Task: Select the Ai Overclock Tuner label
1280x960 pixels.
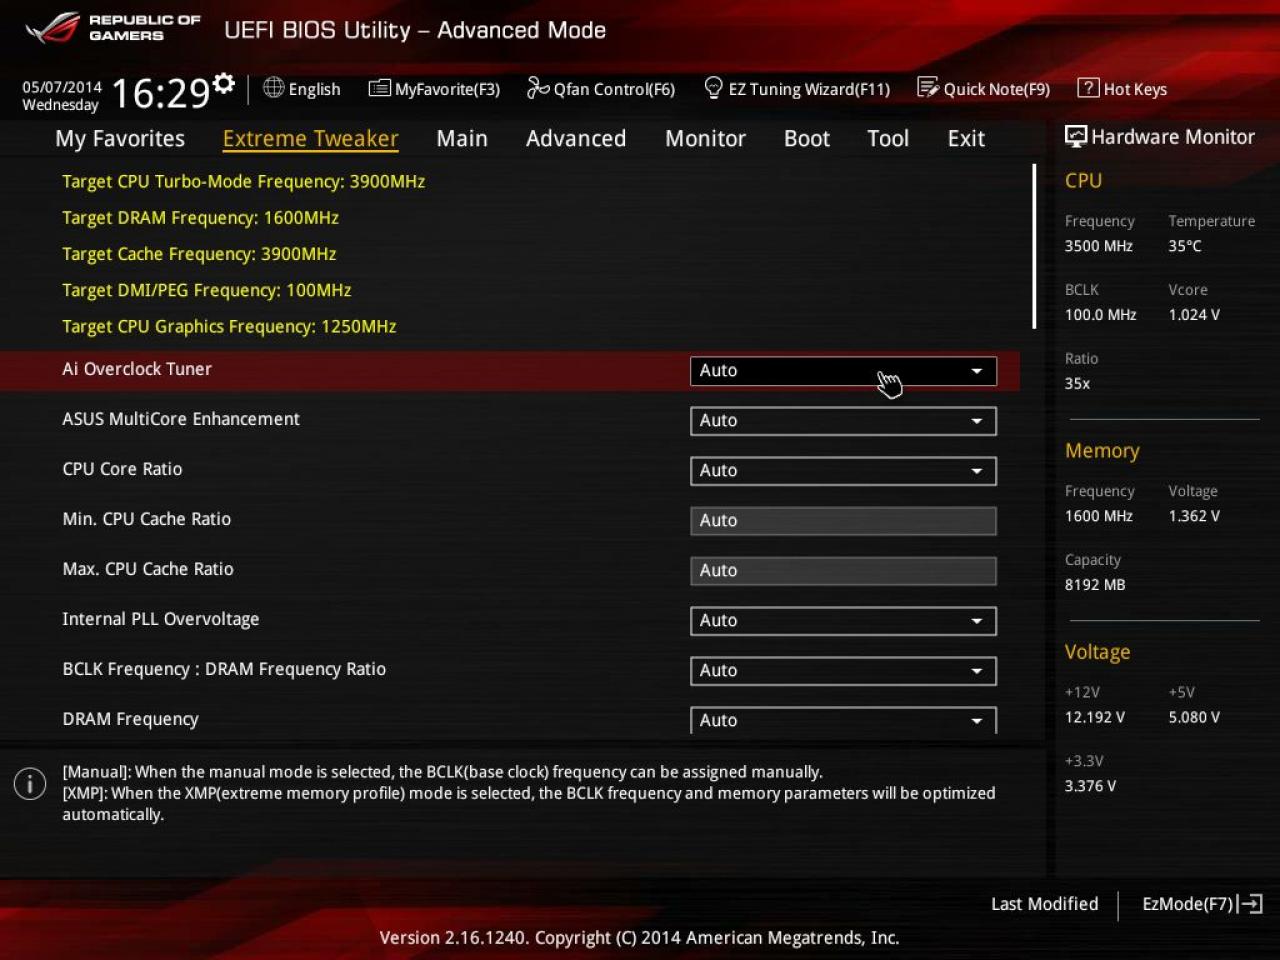Action: pos(137,369)
